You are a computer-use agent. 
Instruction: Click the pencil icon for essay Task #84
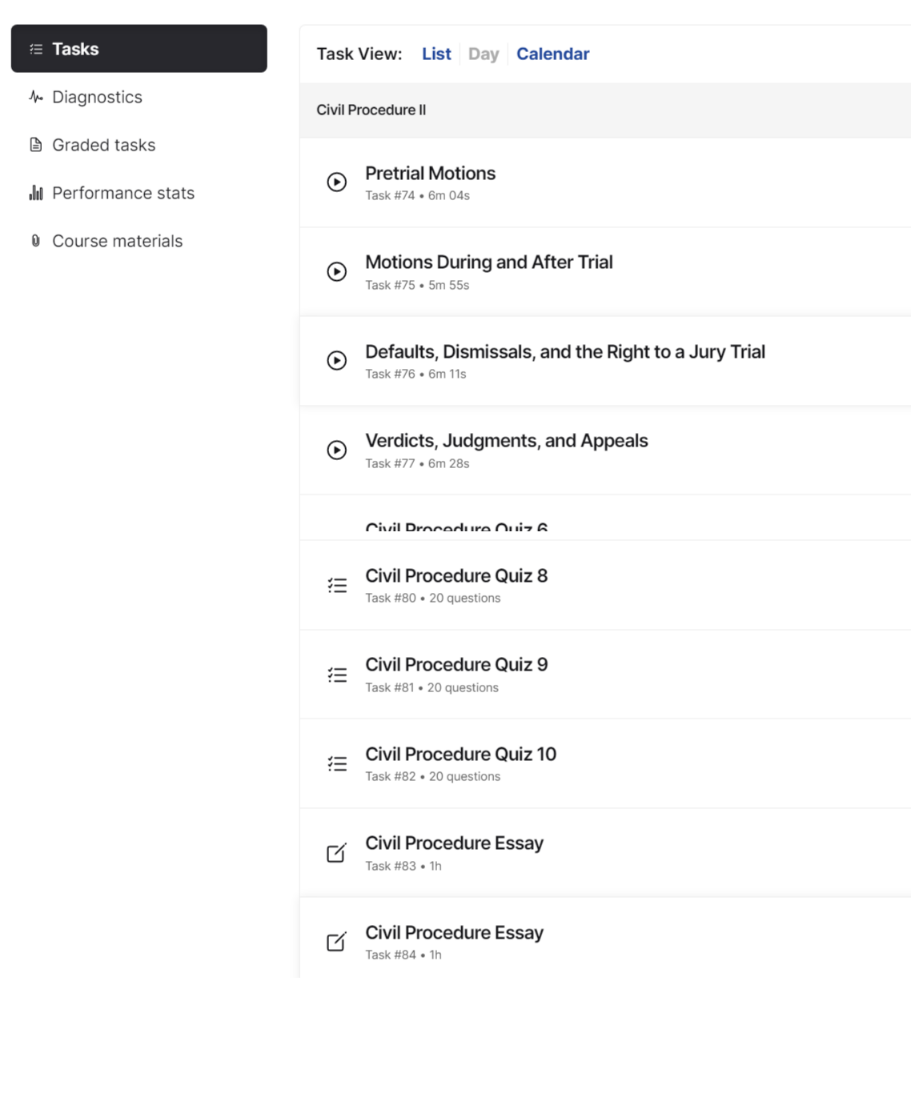pos(337,942)
